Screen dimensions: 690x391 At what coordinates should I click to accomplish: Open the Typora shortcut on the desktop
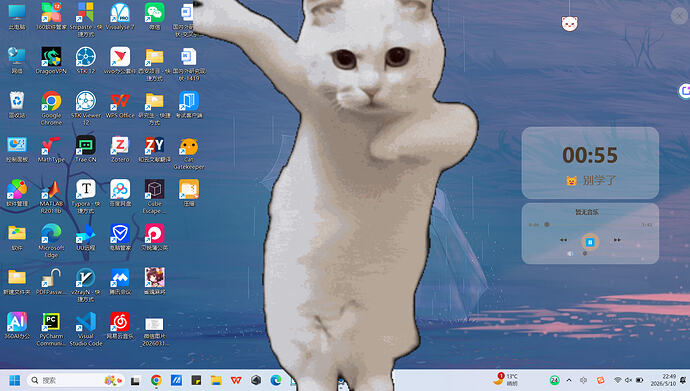[x=85, y=197]
